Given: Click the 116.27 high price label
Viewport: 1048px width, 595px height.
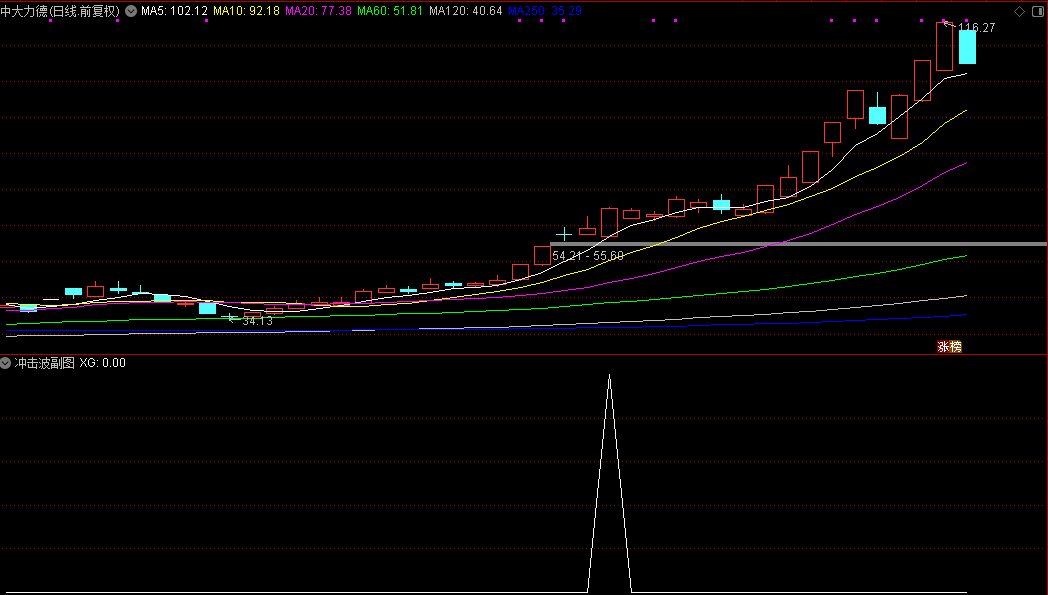Looking at the screenshot, I should point(976,27).
